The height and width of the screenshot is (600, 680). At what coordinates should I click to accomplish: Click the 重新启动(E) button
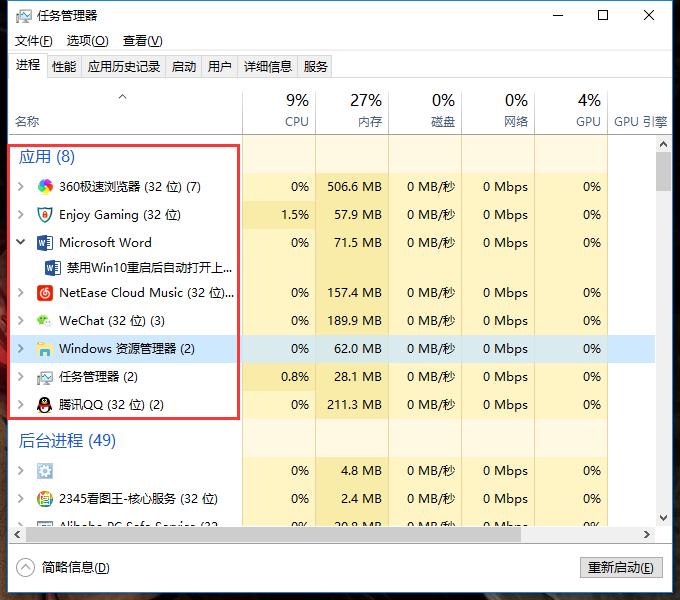pyautogui.click(x=621, y=568)
